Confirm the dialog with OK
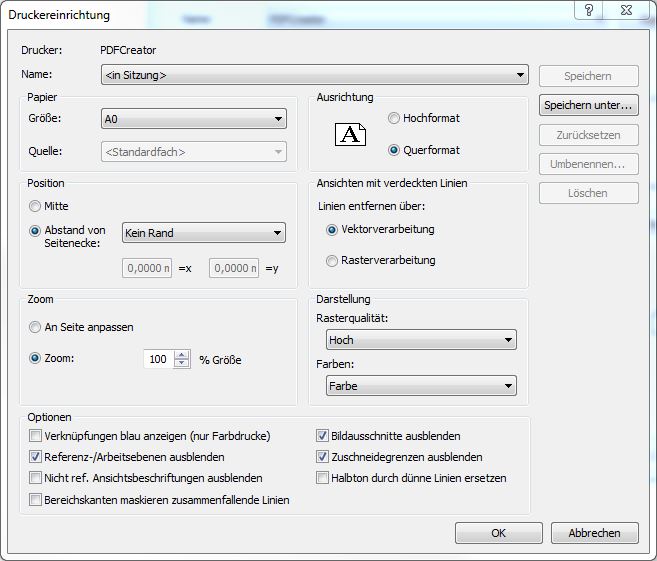The width and height of the screenshot is (657, 561). pos(498,533)
